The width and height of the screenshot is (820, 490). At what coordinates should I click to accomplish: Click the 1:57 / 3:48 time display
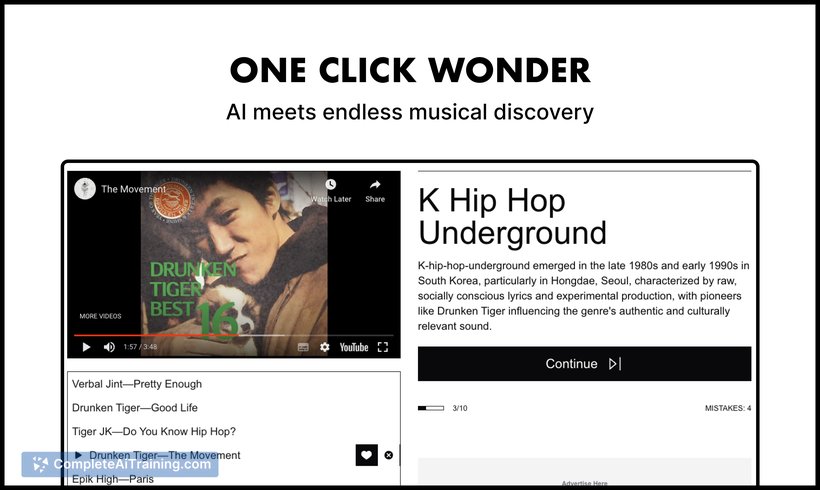click(x=140, y=347)
